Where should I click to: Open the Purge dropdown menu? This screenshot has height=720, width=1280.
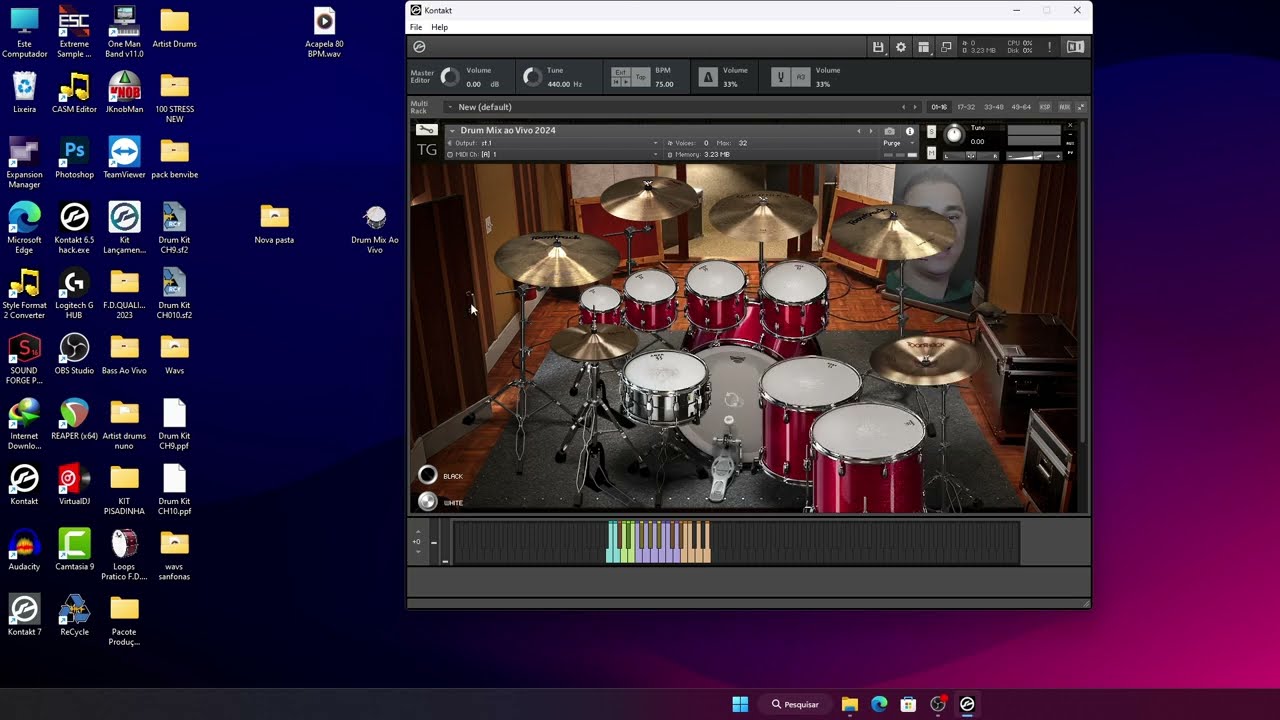coord(892,143)
